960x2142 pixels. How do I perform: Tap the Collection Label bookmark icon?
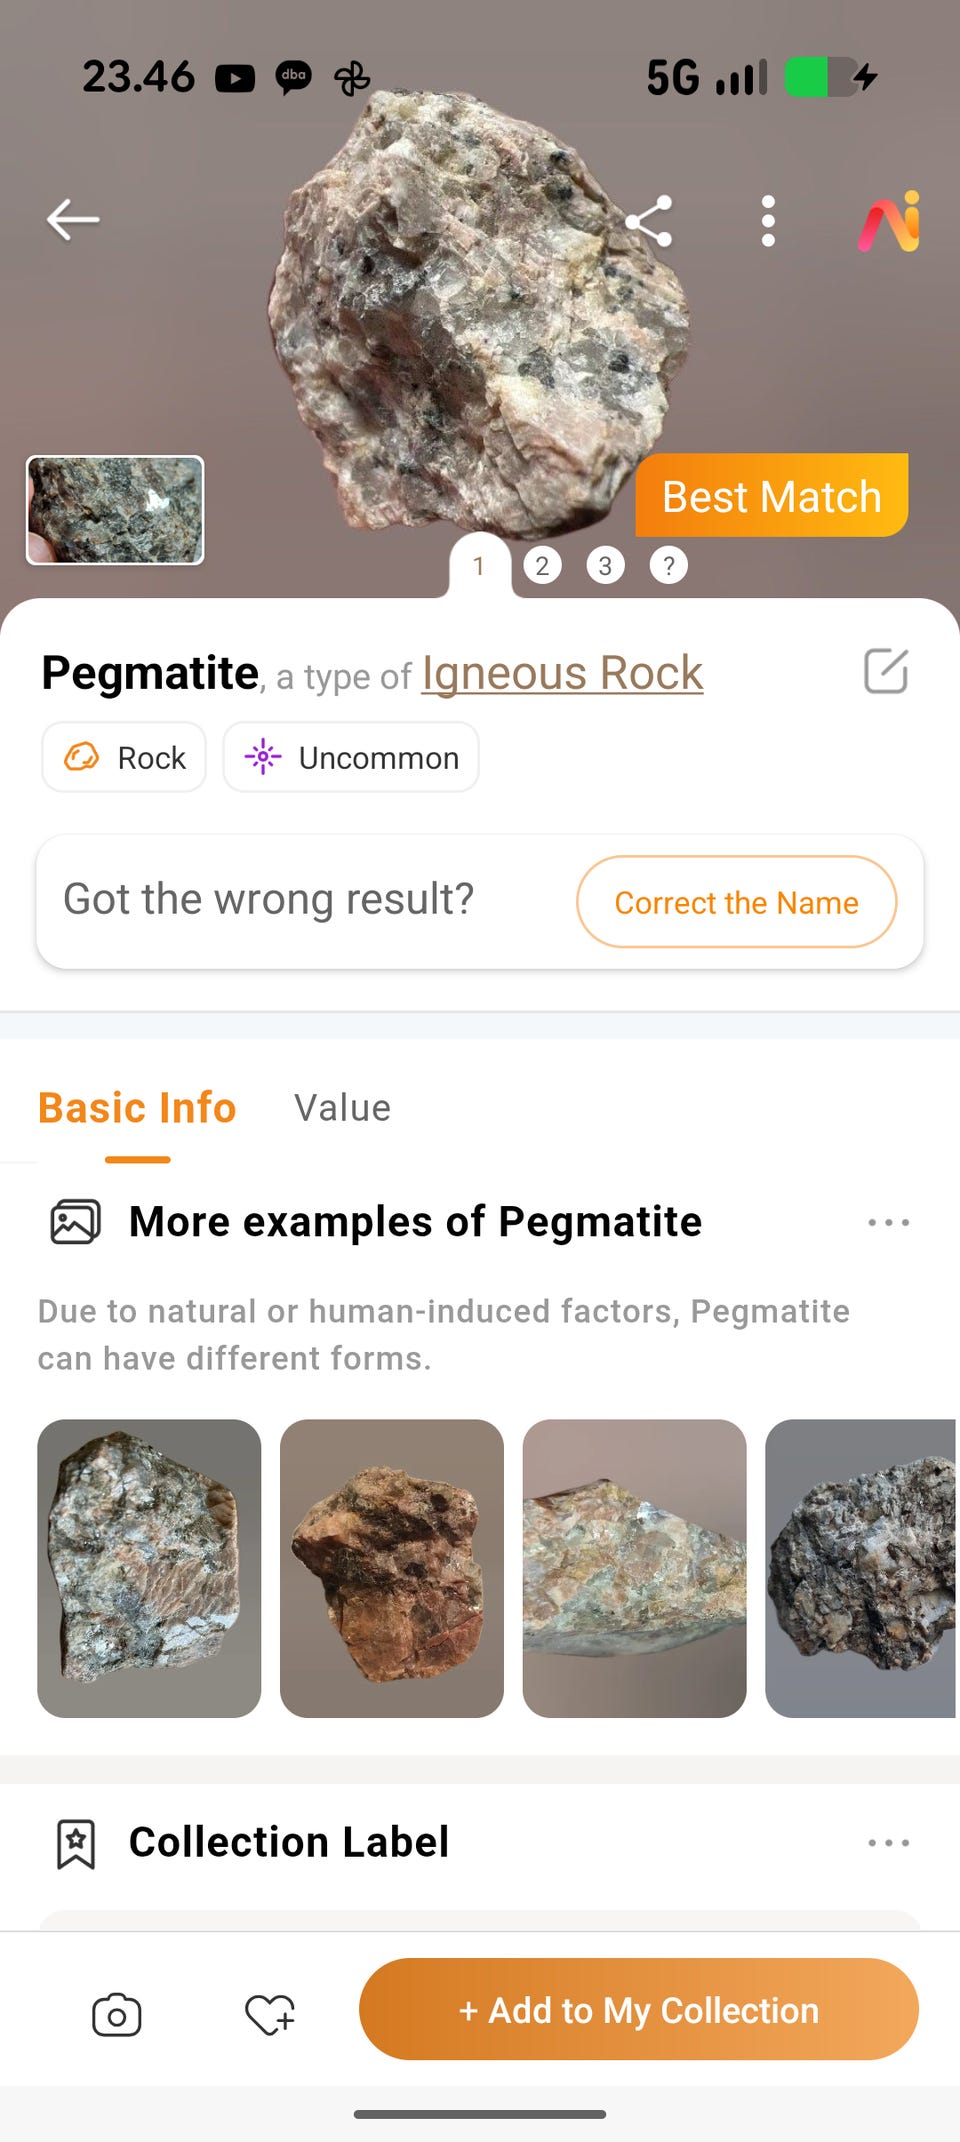[x=76, y=1843]
